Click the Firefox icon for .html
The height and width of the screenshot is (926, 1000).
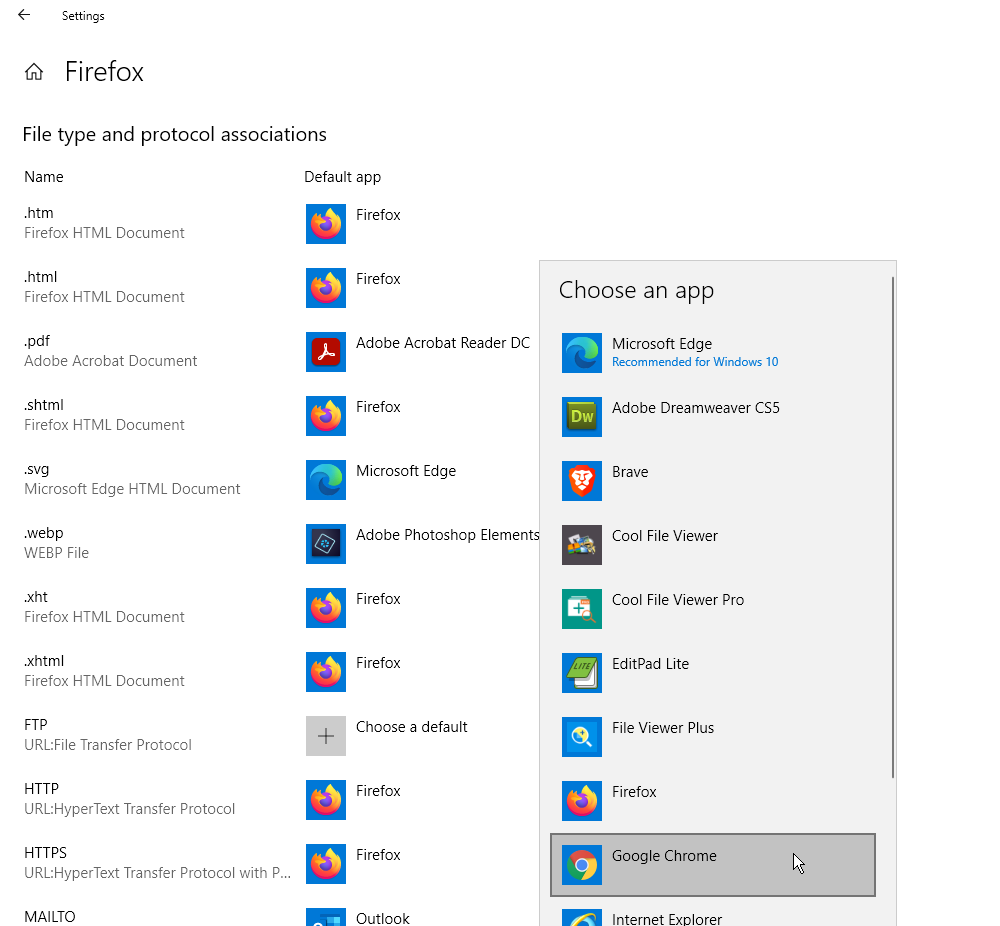pos(326,288)
